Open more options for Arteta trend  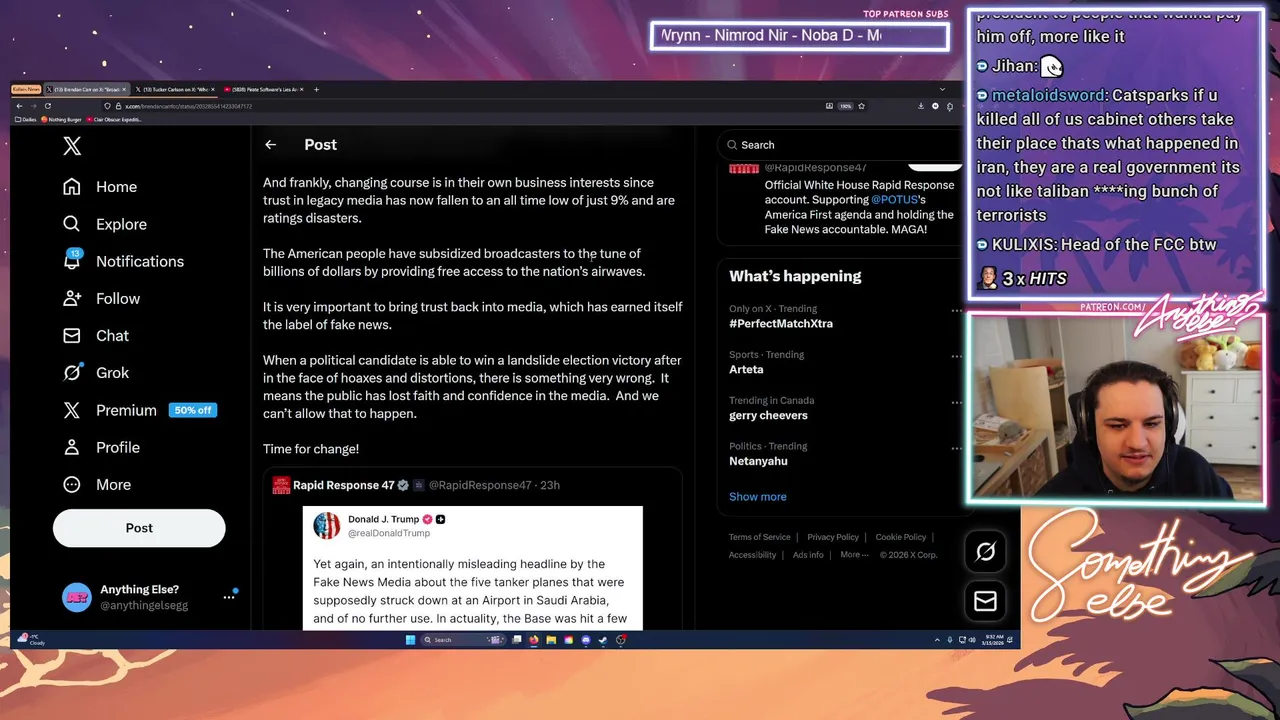pyautogui.click(x=956, y=356)
